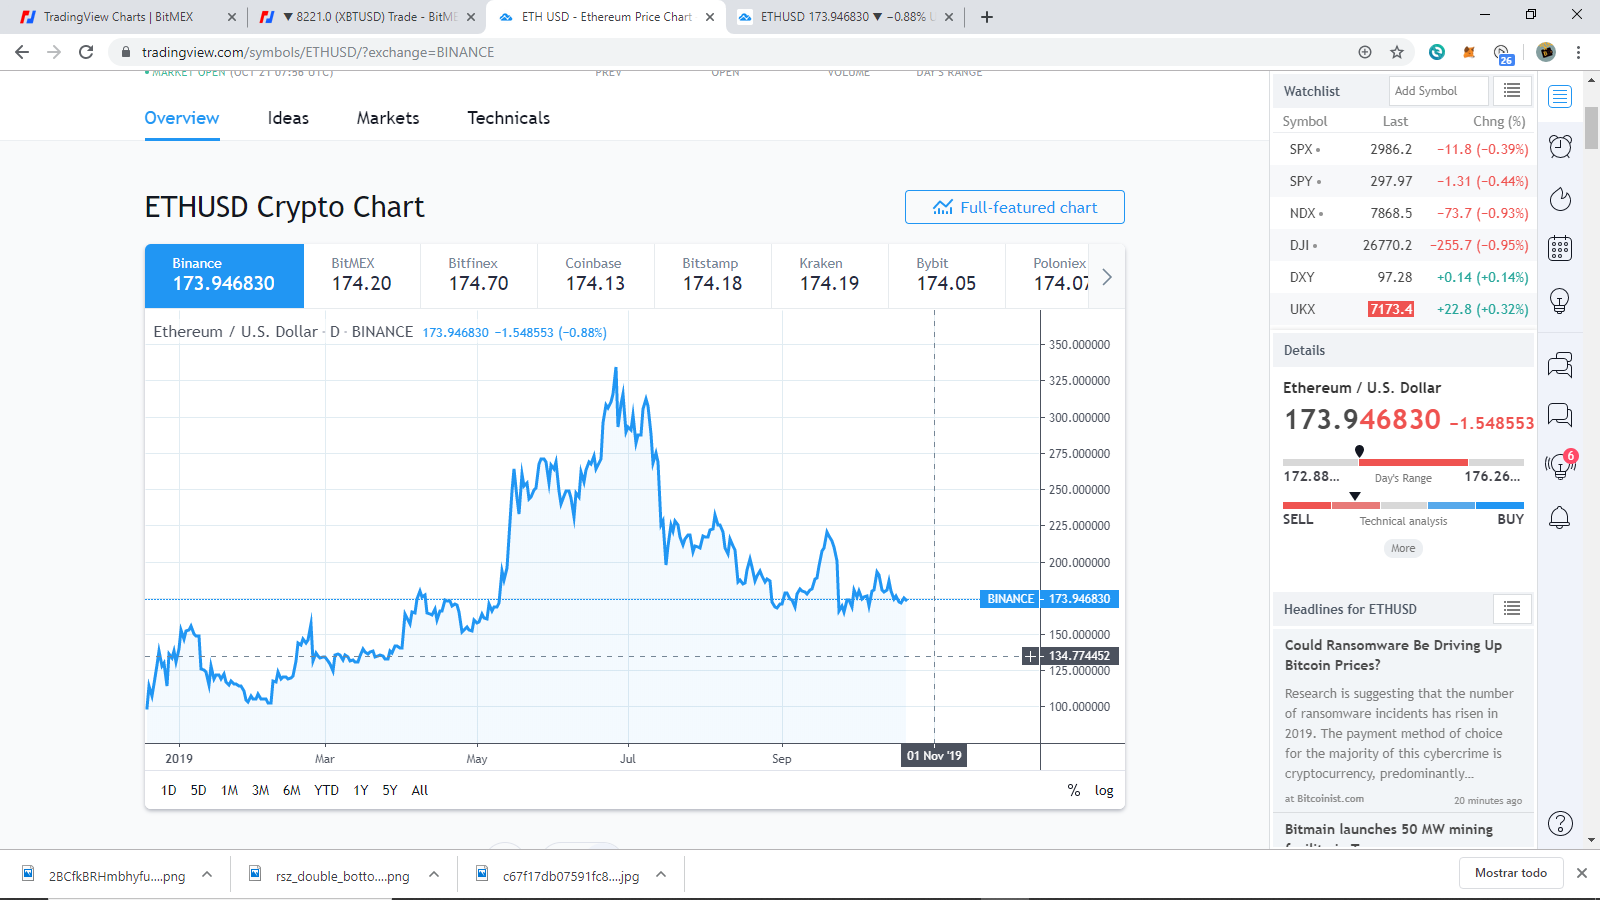1600x900 pixels.
Task: Switch to the Technicals tab
Action: [x=509, y=118]
